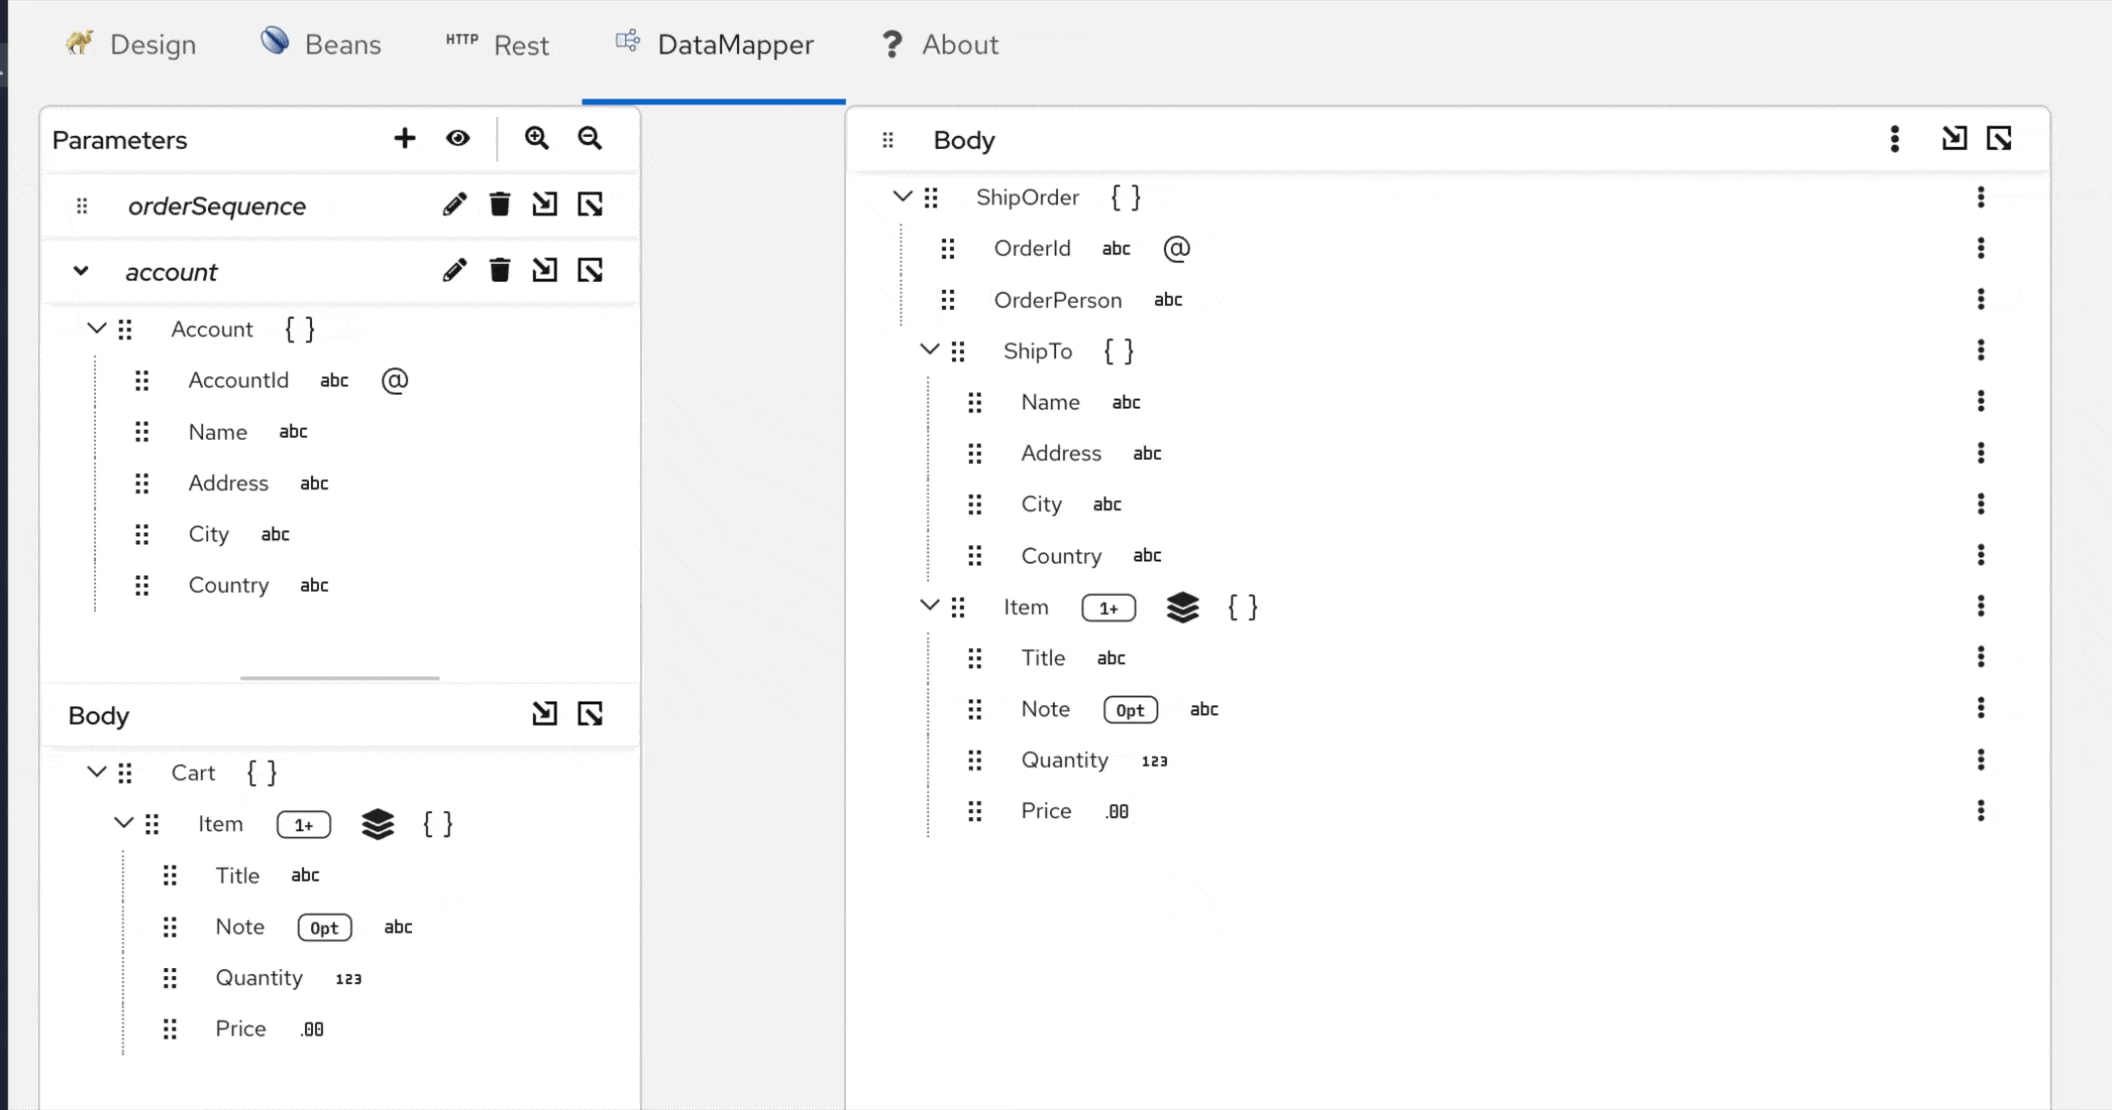The image size is (2112, 1110).
Task: Detach schema from orderSequence parameter
Action: 590,204
